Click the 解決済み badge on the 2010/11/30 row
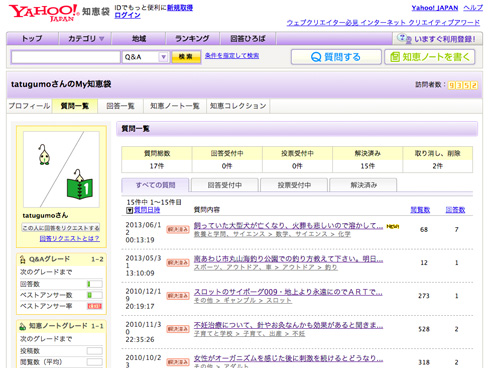490x368 pixels. point(178,329)
